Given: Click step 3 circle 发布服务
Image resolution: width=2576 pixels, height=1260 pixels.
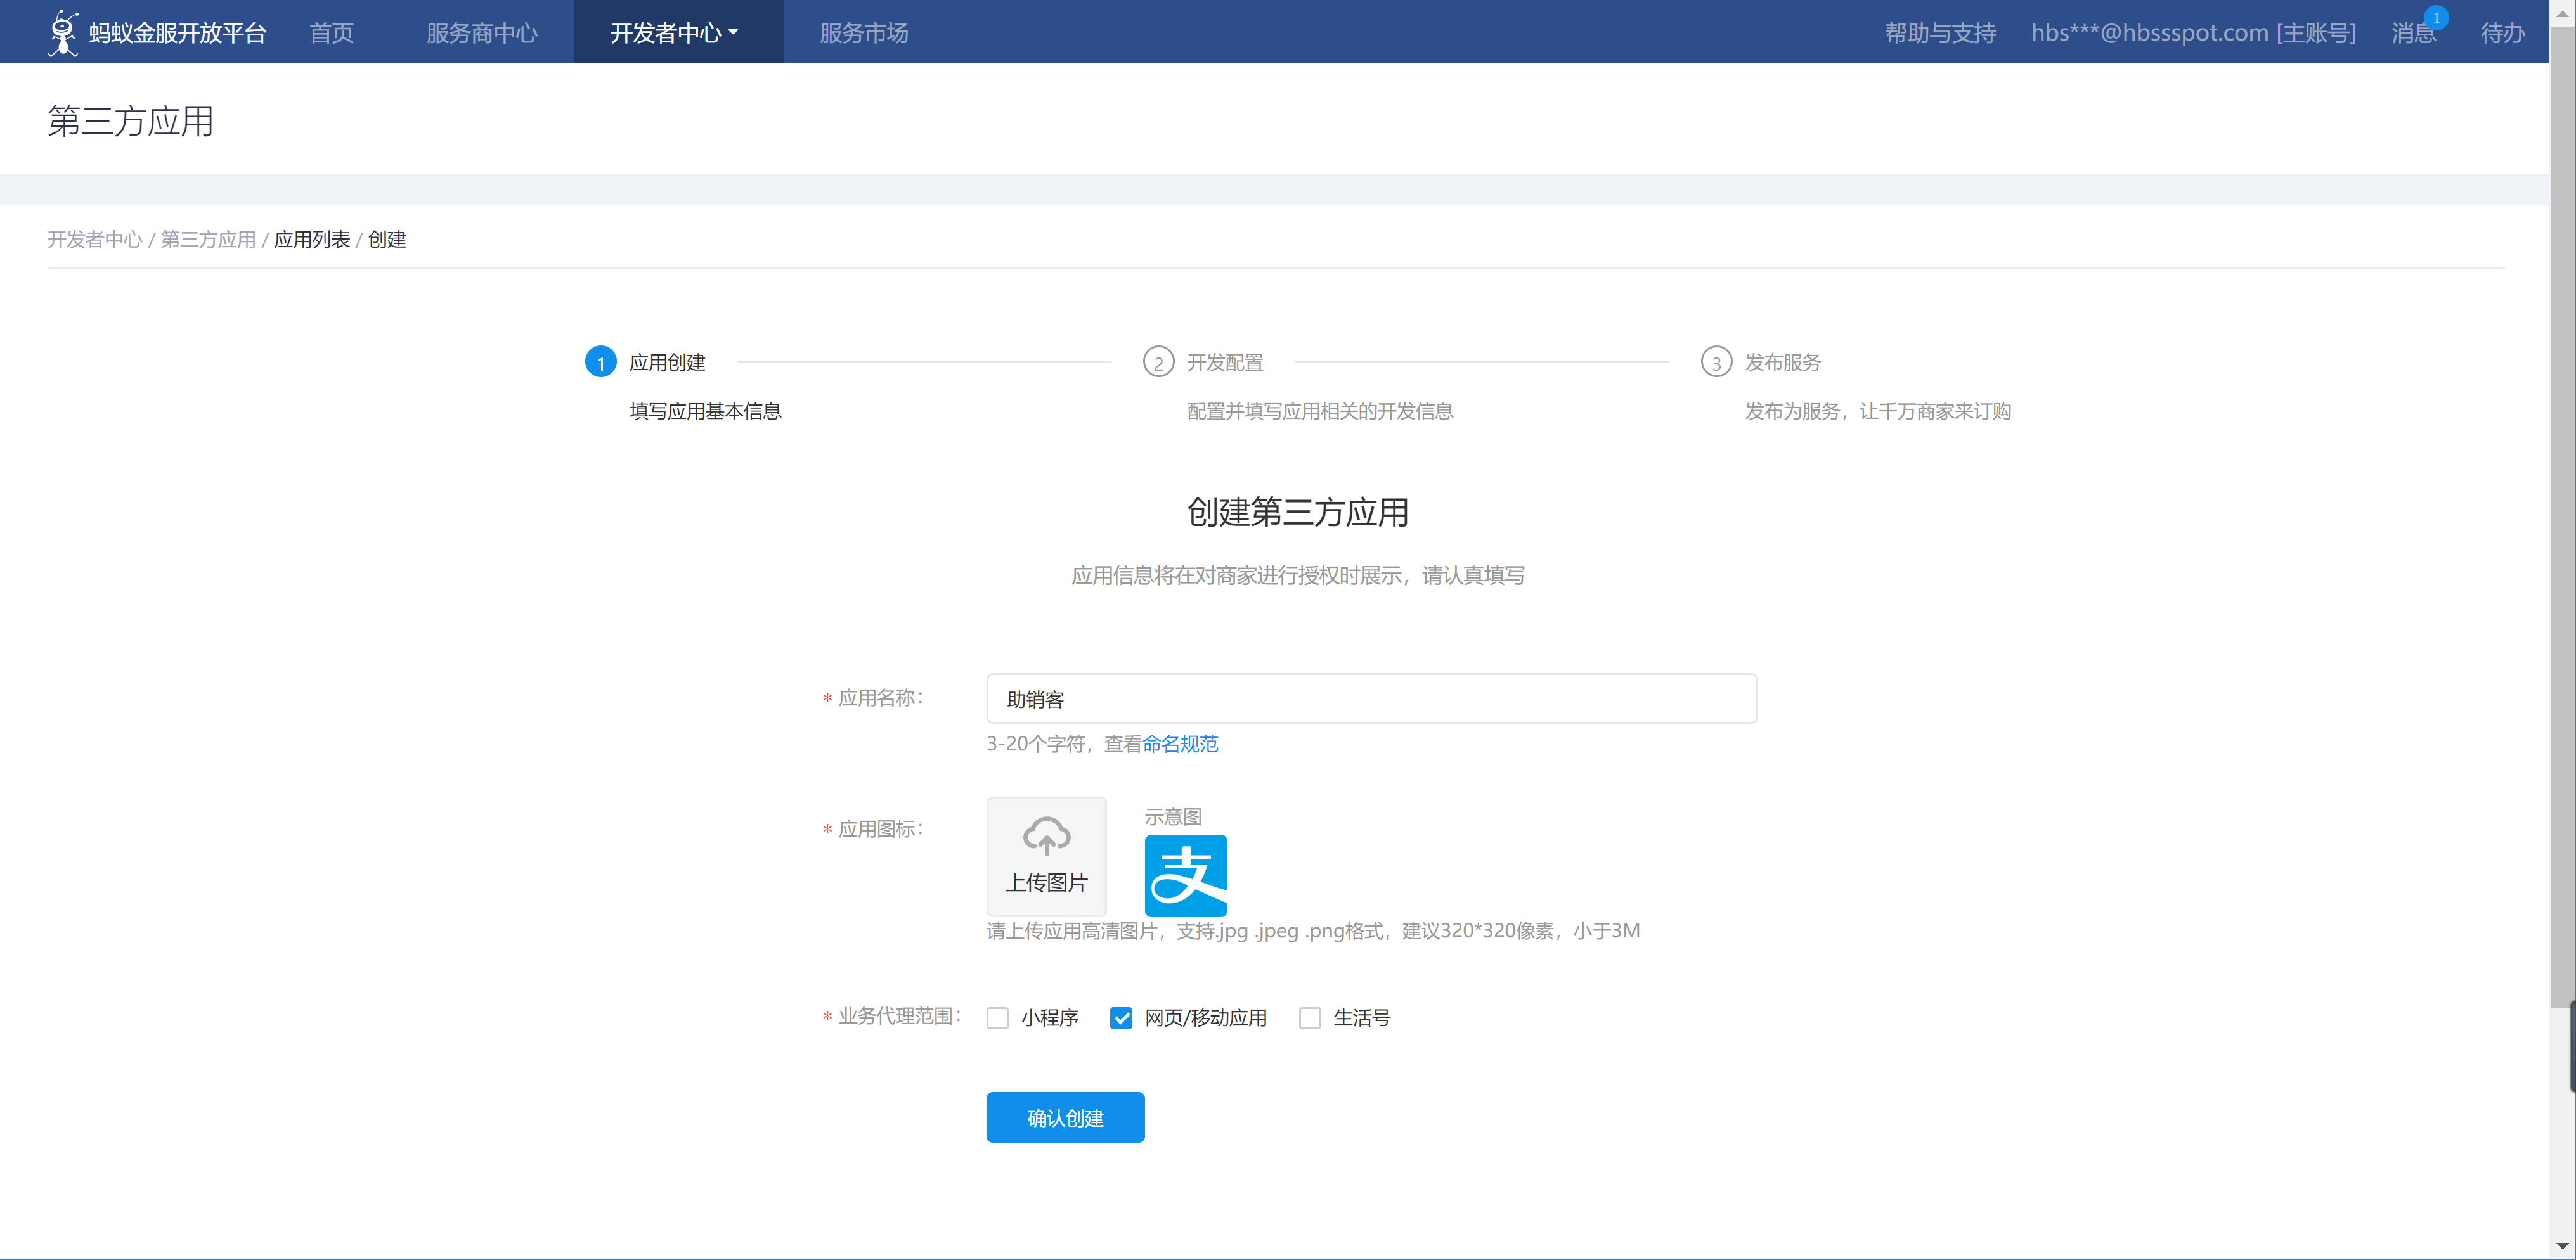Looking at the screenshot, I should (1716, 362).
